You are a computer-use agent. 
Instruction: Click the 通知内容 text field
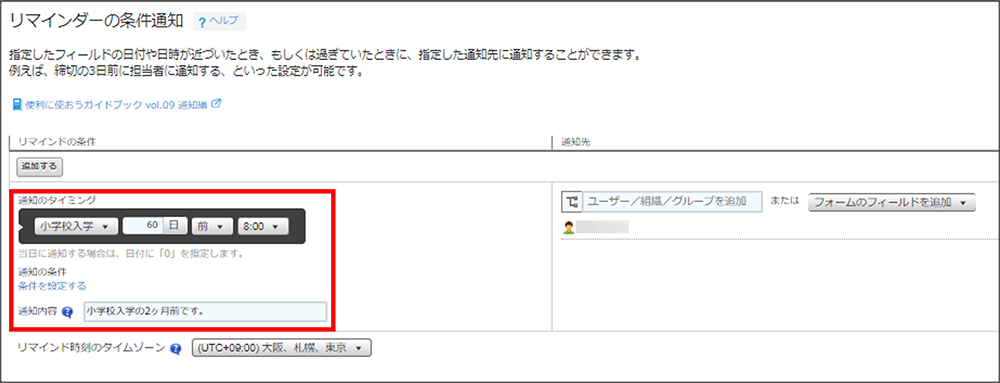click(205, 312)
